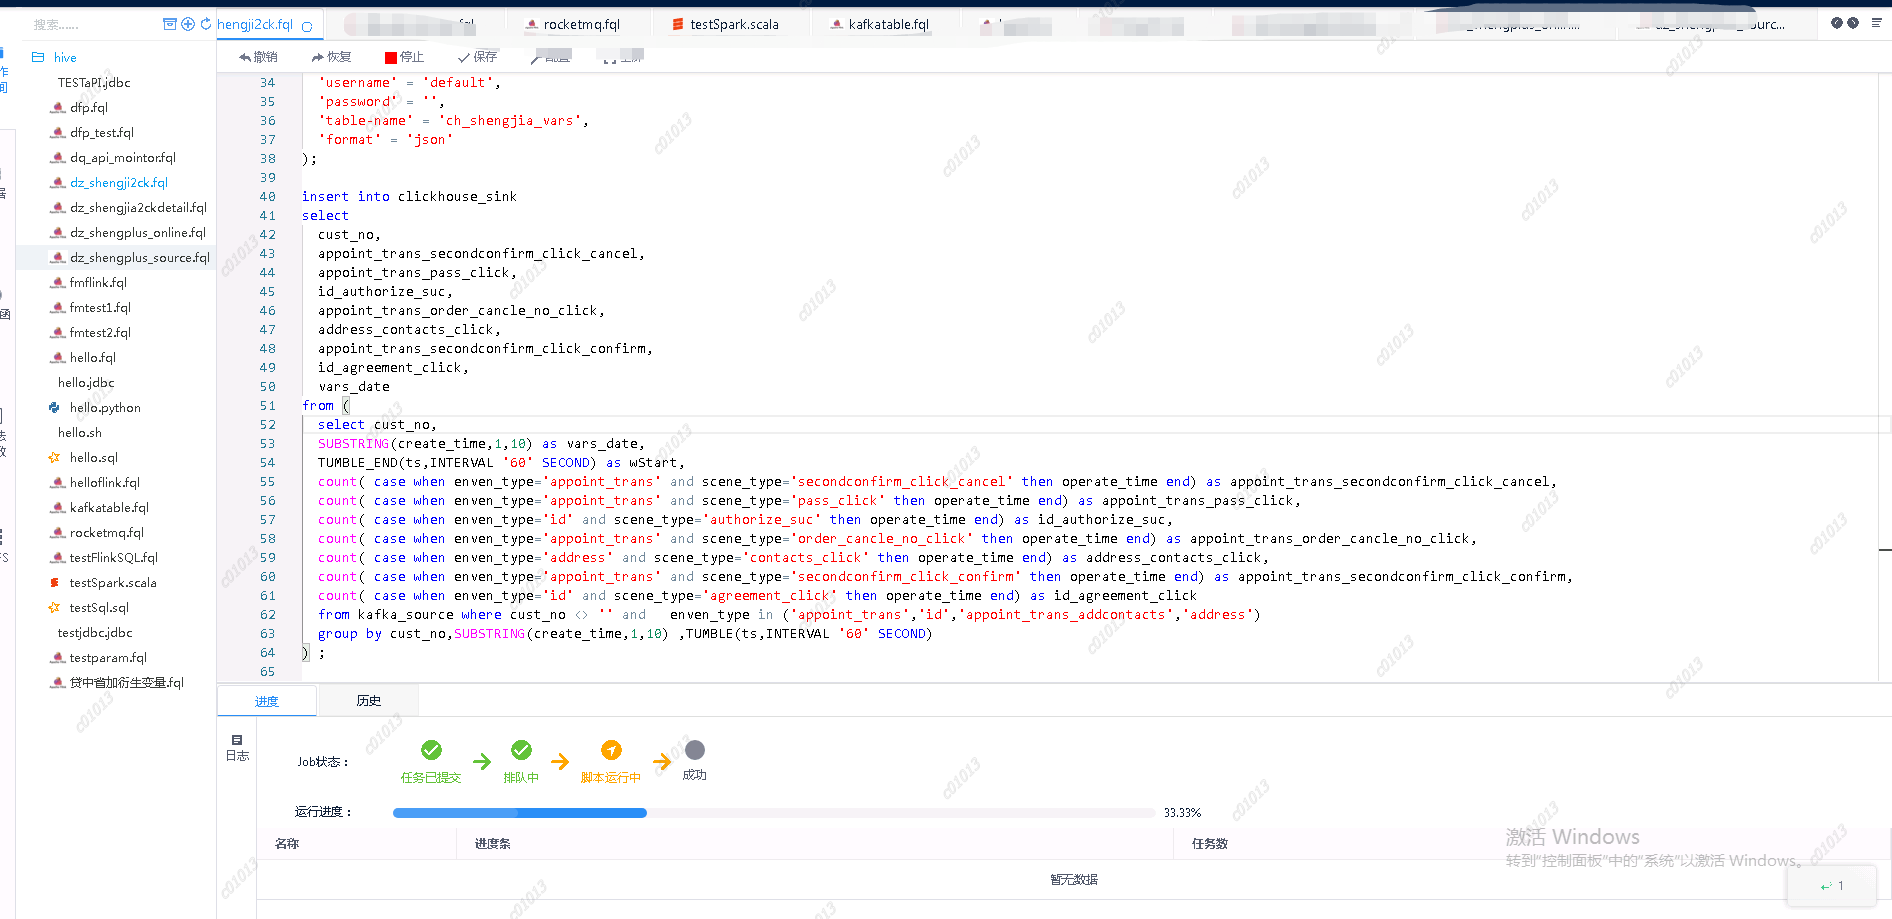Switch to the testSpark.scala tab
The width and height of the screenshot is (1892, 919).
tap(731, 23)
